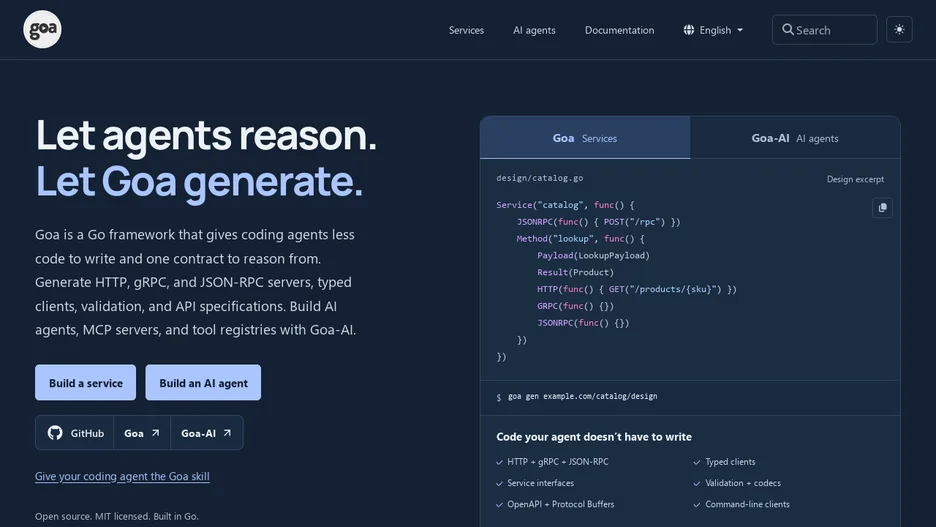Image resolution: width=936 pixels, height=527 pixels.
Task: Click the external arrow beside Goa-AI
Action: tap(227, 433)
